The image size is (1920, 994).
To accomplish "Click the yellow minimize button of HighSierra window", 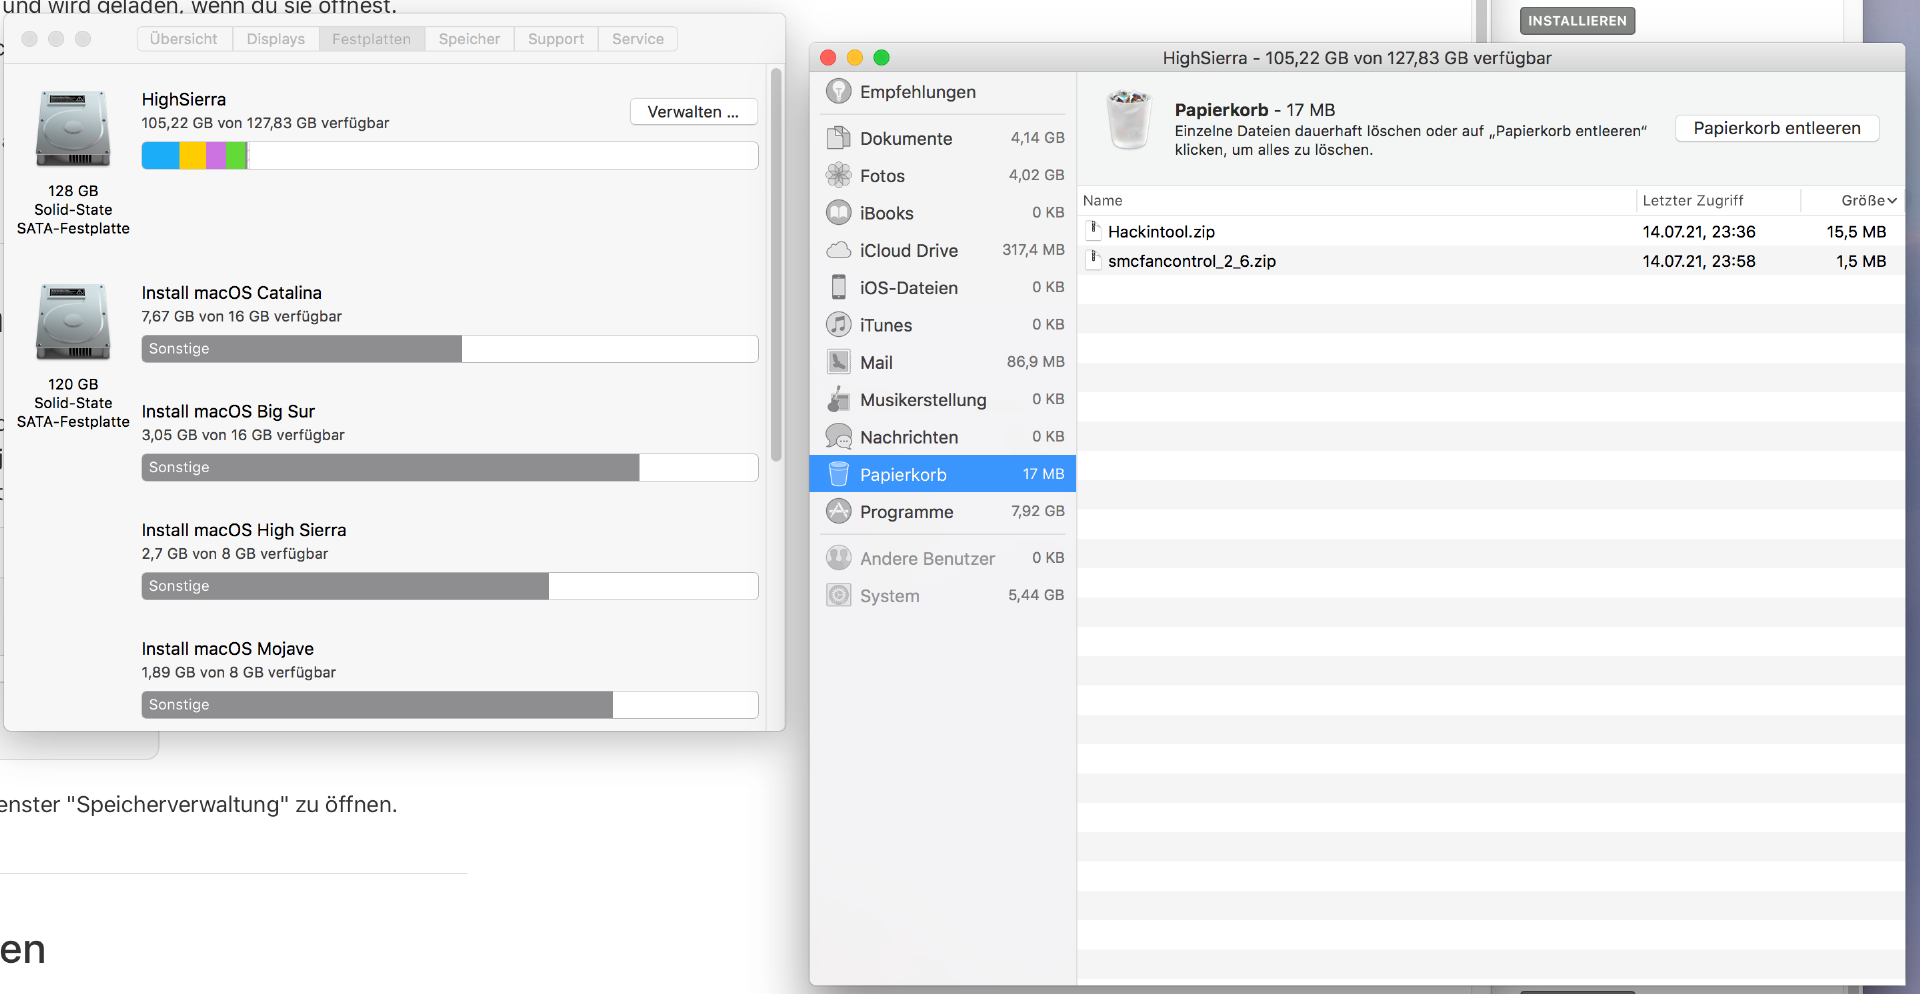I will (x=854, y=58).
